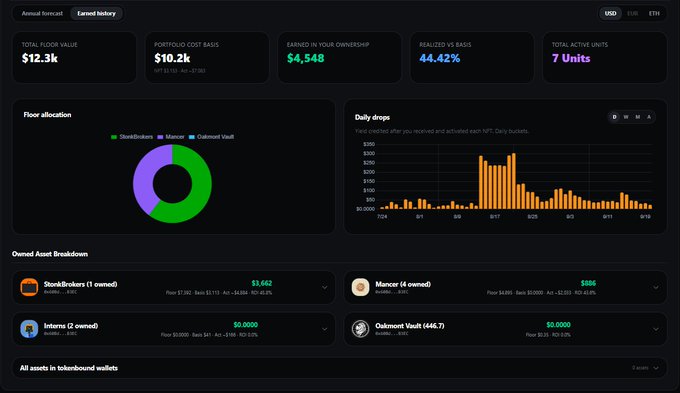Viewport: 680px width, 393px height.
Task: Select the M monthly bucket toggle
Action: click(x=638, y=117)
